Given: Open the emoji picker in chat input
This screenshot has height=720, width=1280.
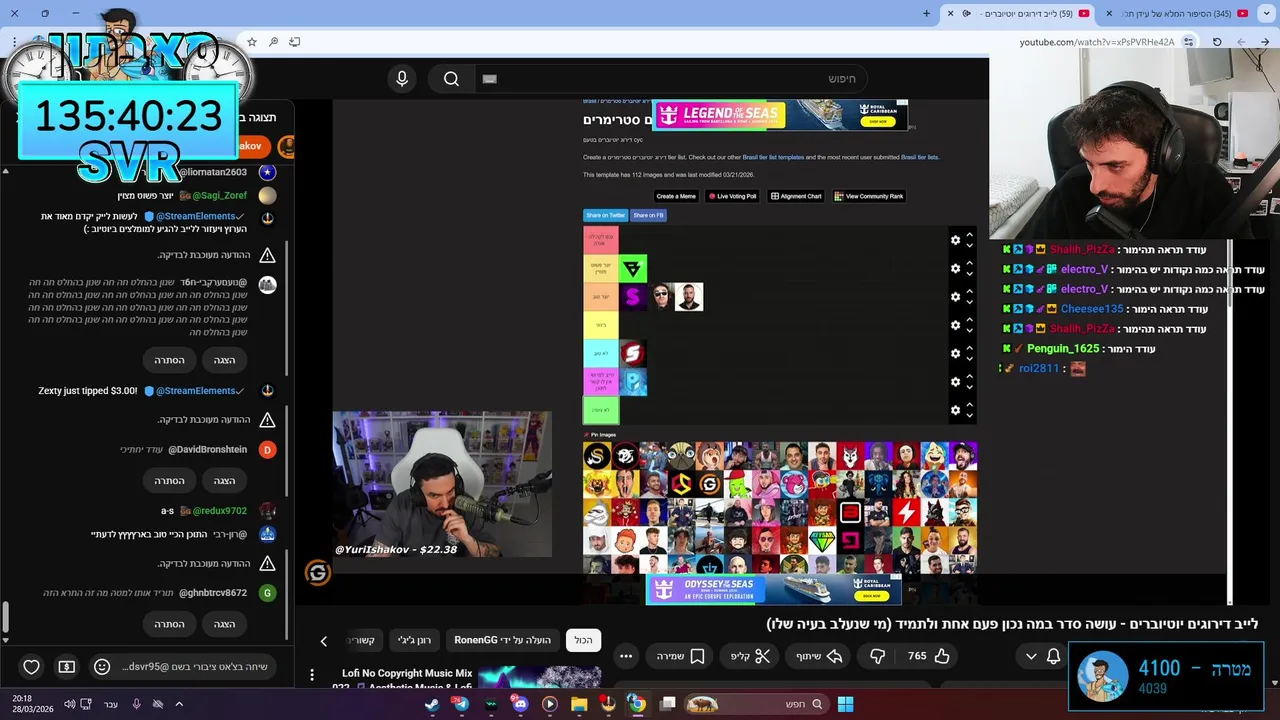Looking at the screenshot, I should click(x=101, y=667).
